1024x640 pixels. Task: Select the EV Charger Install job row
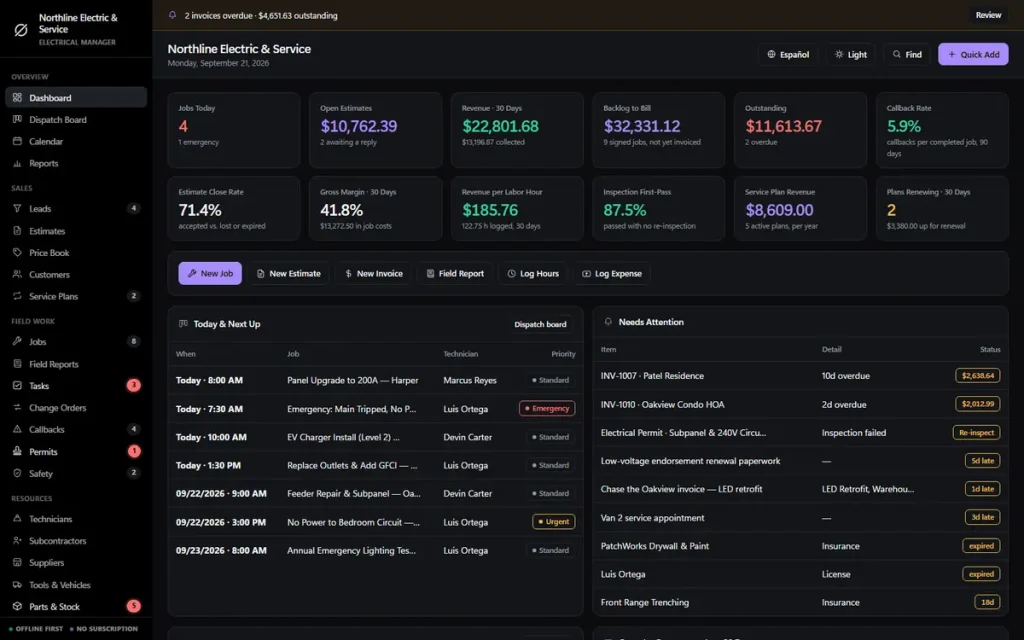click(x=376, y=437)
